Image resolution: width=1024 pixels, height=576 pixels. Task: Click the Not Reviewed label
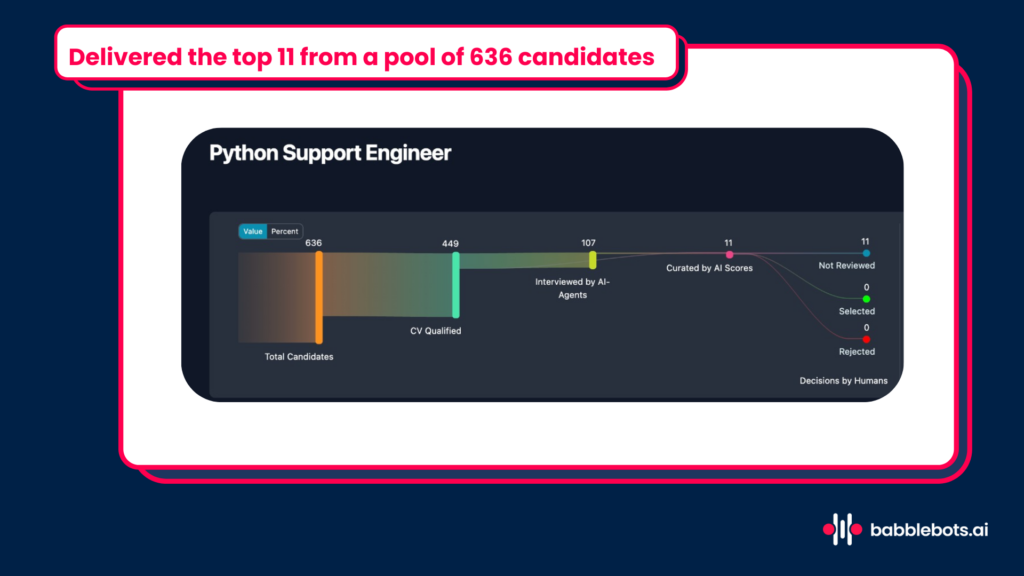(x=846, y=265)
